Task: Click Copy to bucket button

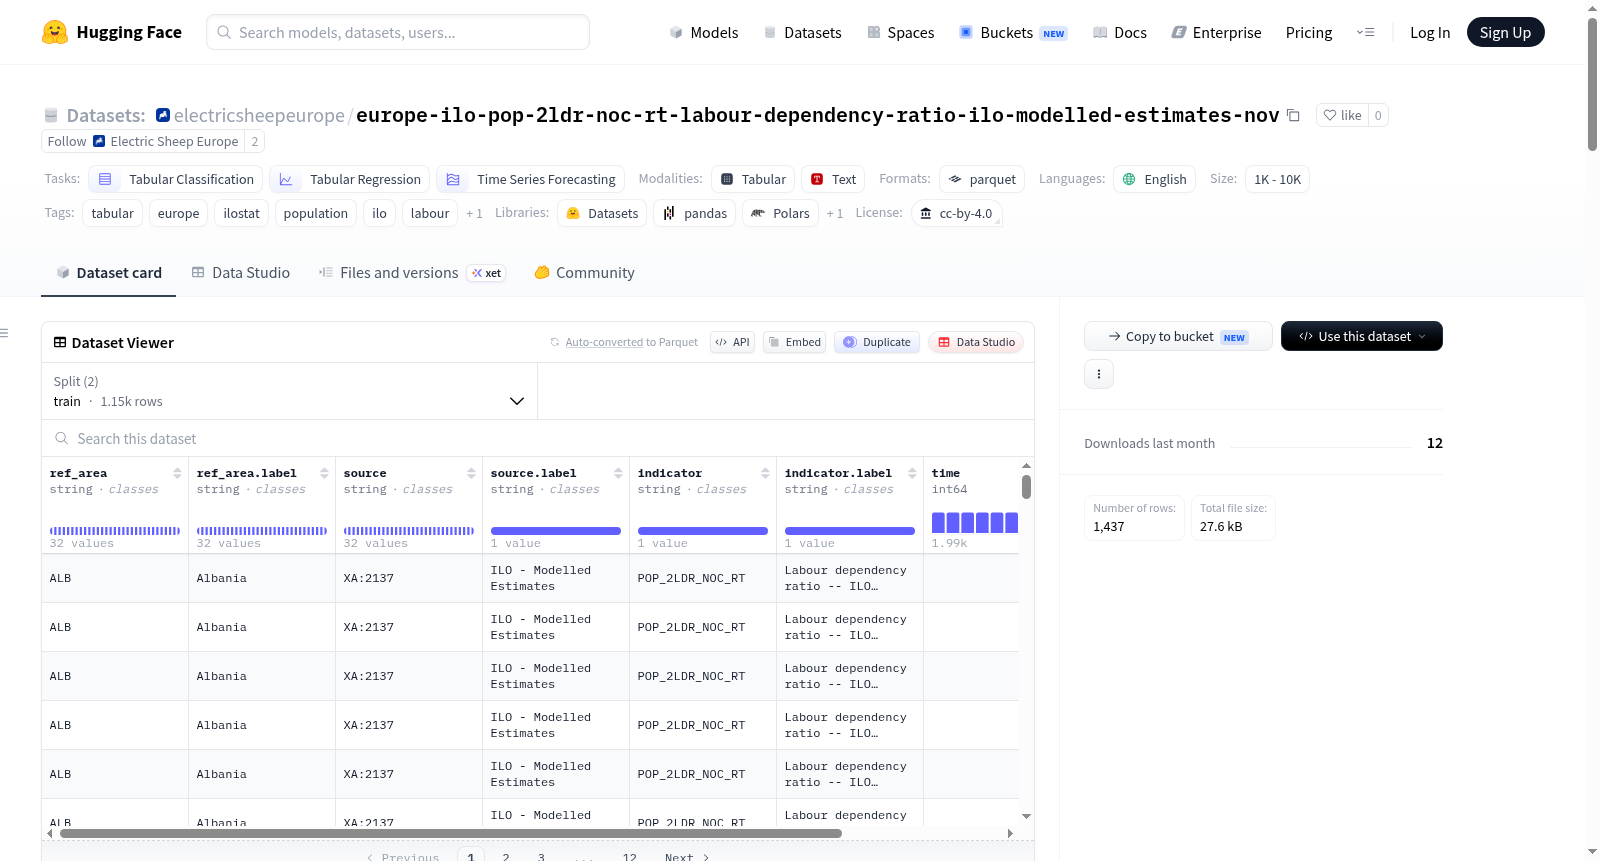Action: 1178,336
